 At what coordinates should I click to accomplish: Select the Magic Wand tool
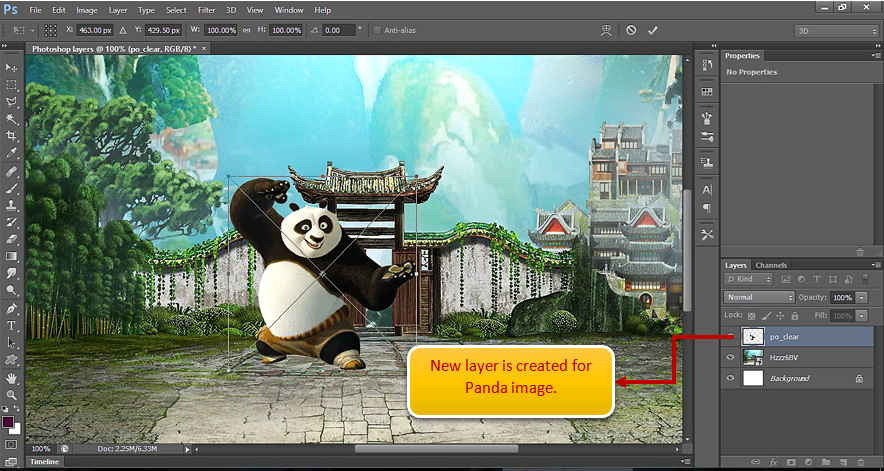[x=11, y=119]
